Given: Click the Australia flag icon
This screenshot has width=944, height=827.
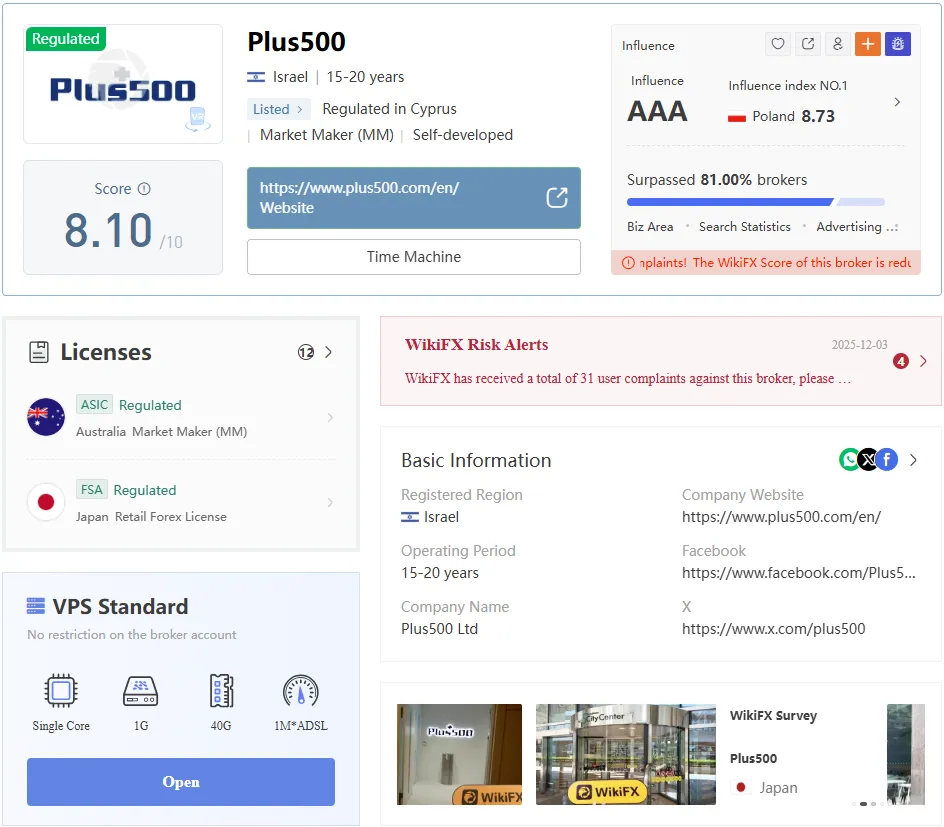Looking at the screenshot, I should pyautogui.click(x=46, y=417).
